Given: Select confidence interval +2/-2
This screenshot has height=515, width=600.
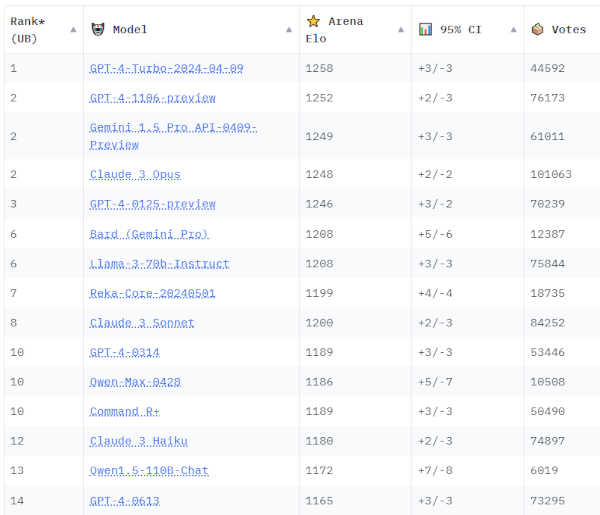Looking at the screenshot, I should (435, 174).
